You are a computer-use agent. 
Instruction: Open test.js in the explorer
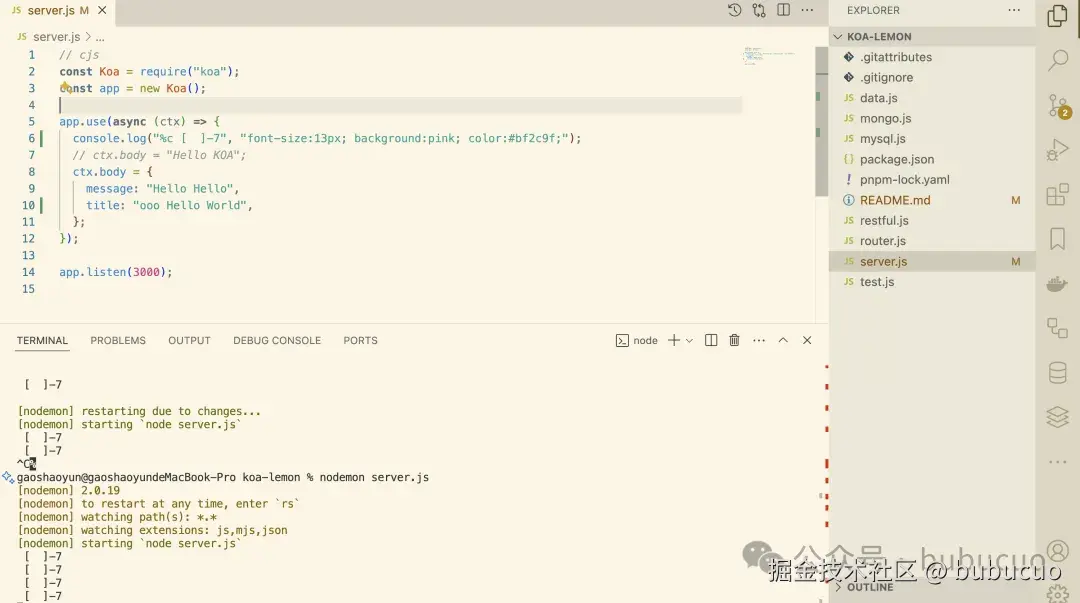coord(931,282)
